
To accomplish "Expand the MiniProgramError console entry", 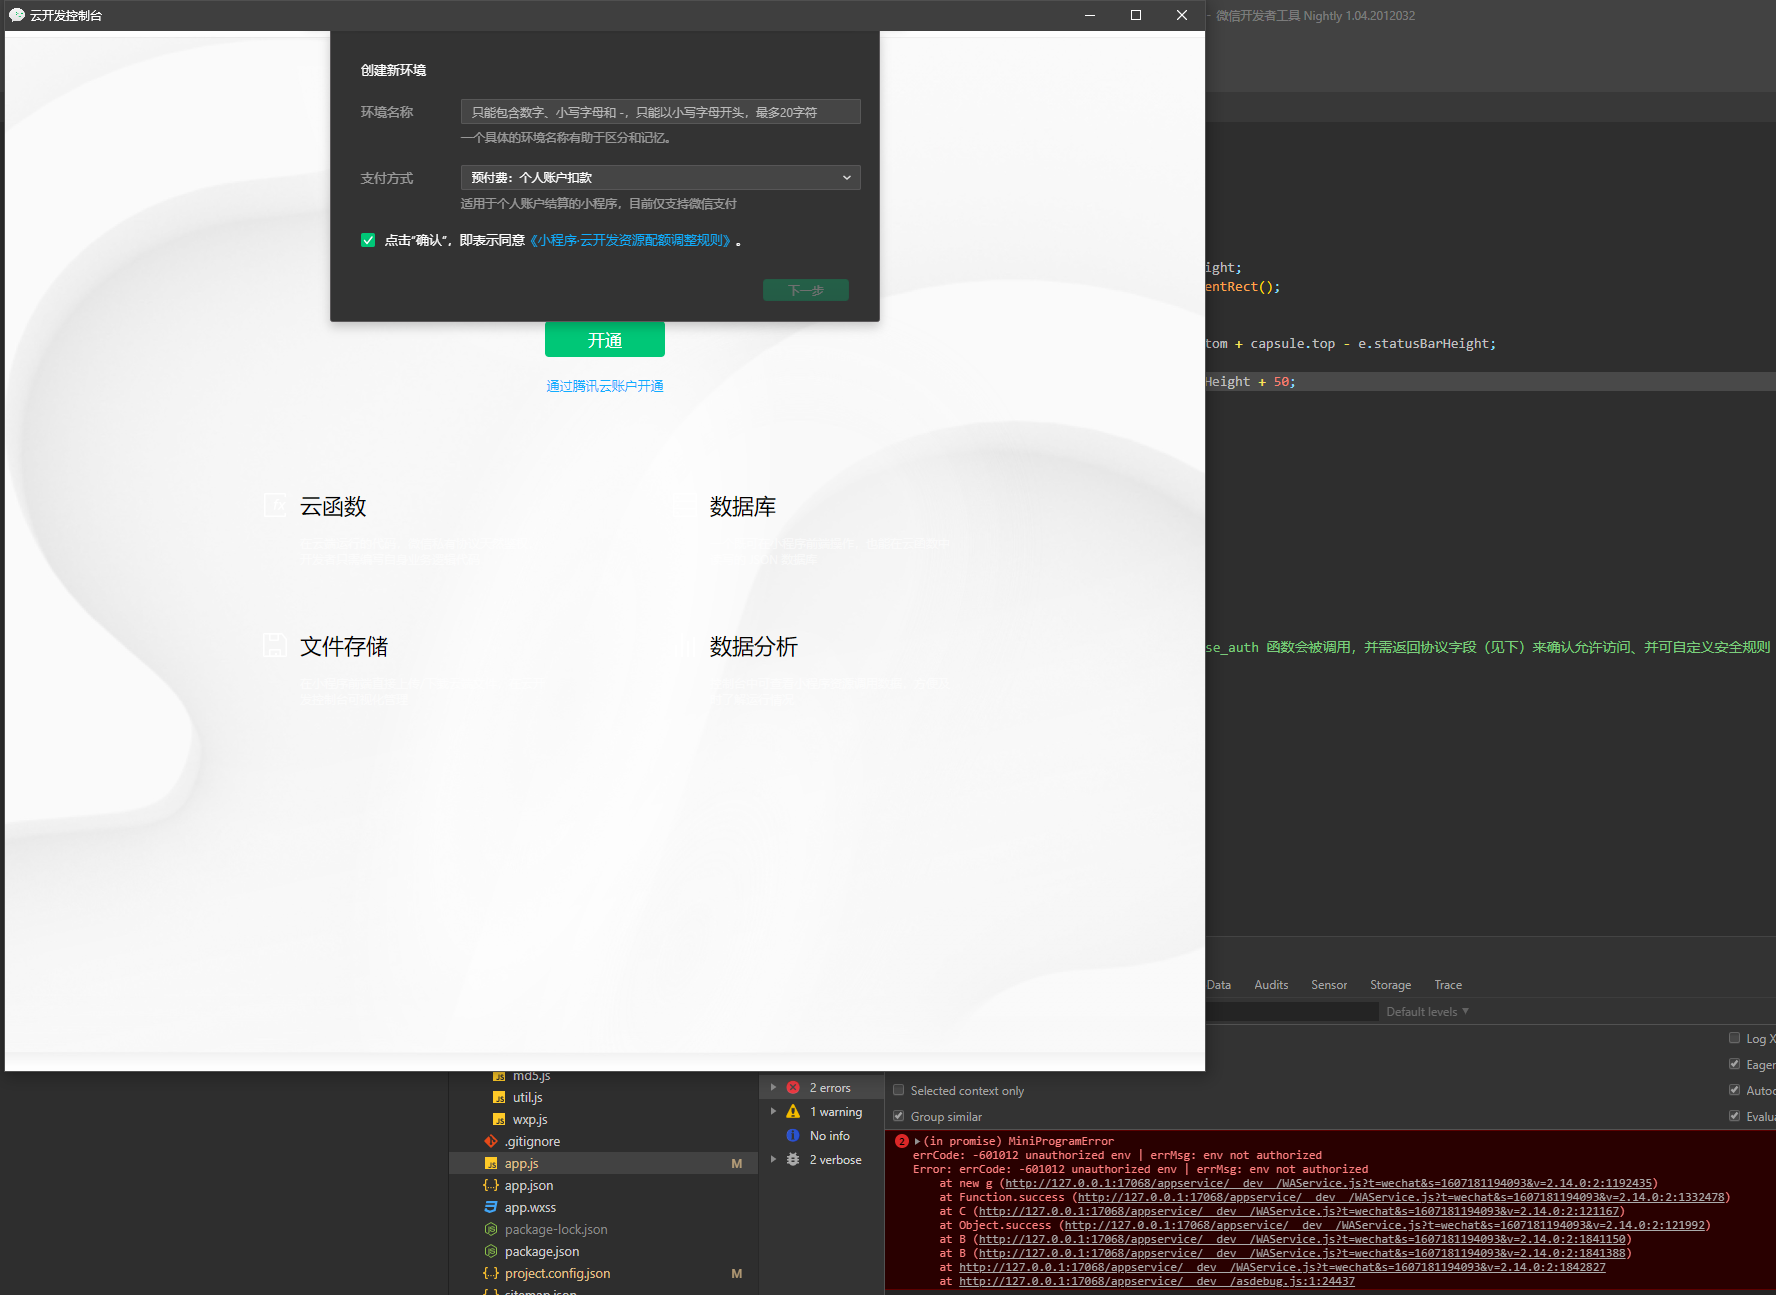I will (x=917, y=1141).
